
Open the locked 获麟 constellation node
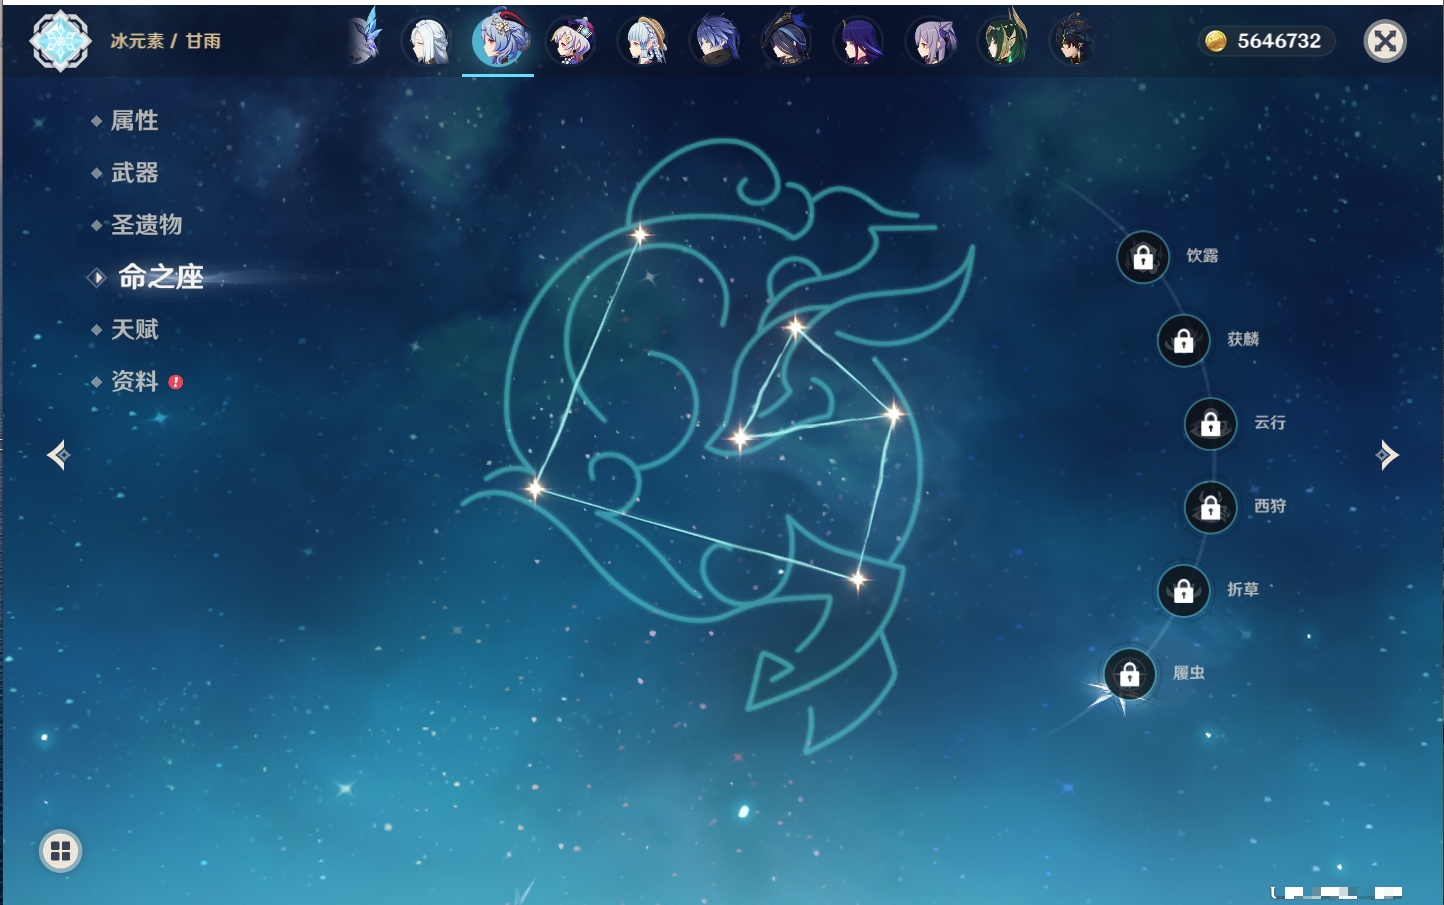click(x=1184, y=341)
